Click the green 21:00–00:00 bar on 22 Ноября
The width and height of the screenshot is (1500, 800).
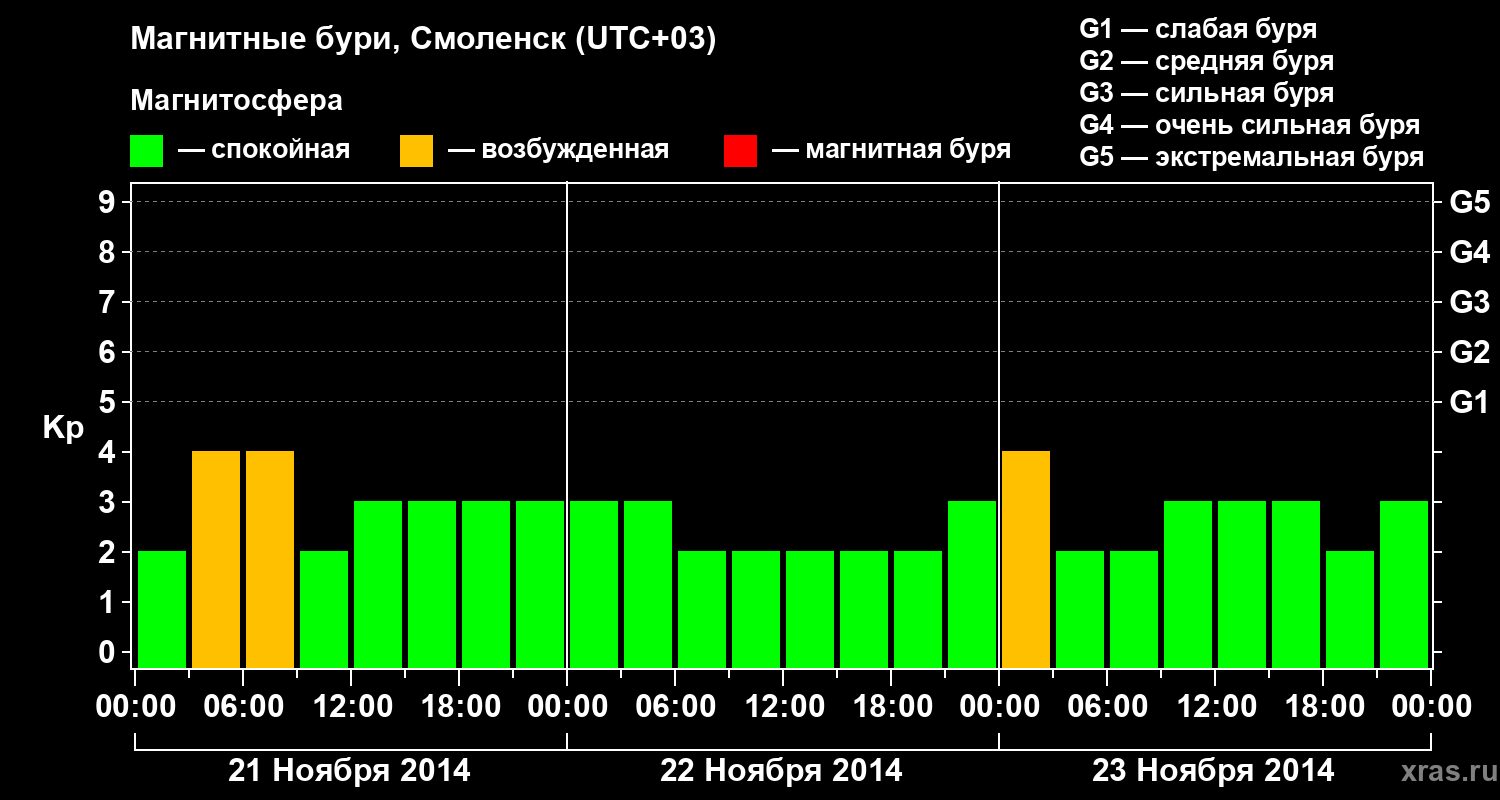pos(972,584)
